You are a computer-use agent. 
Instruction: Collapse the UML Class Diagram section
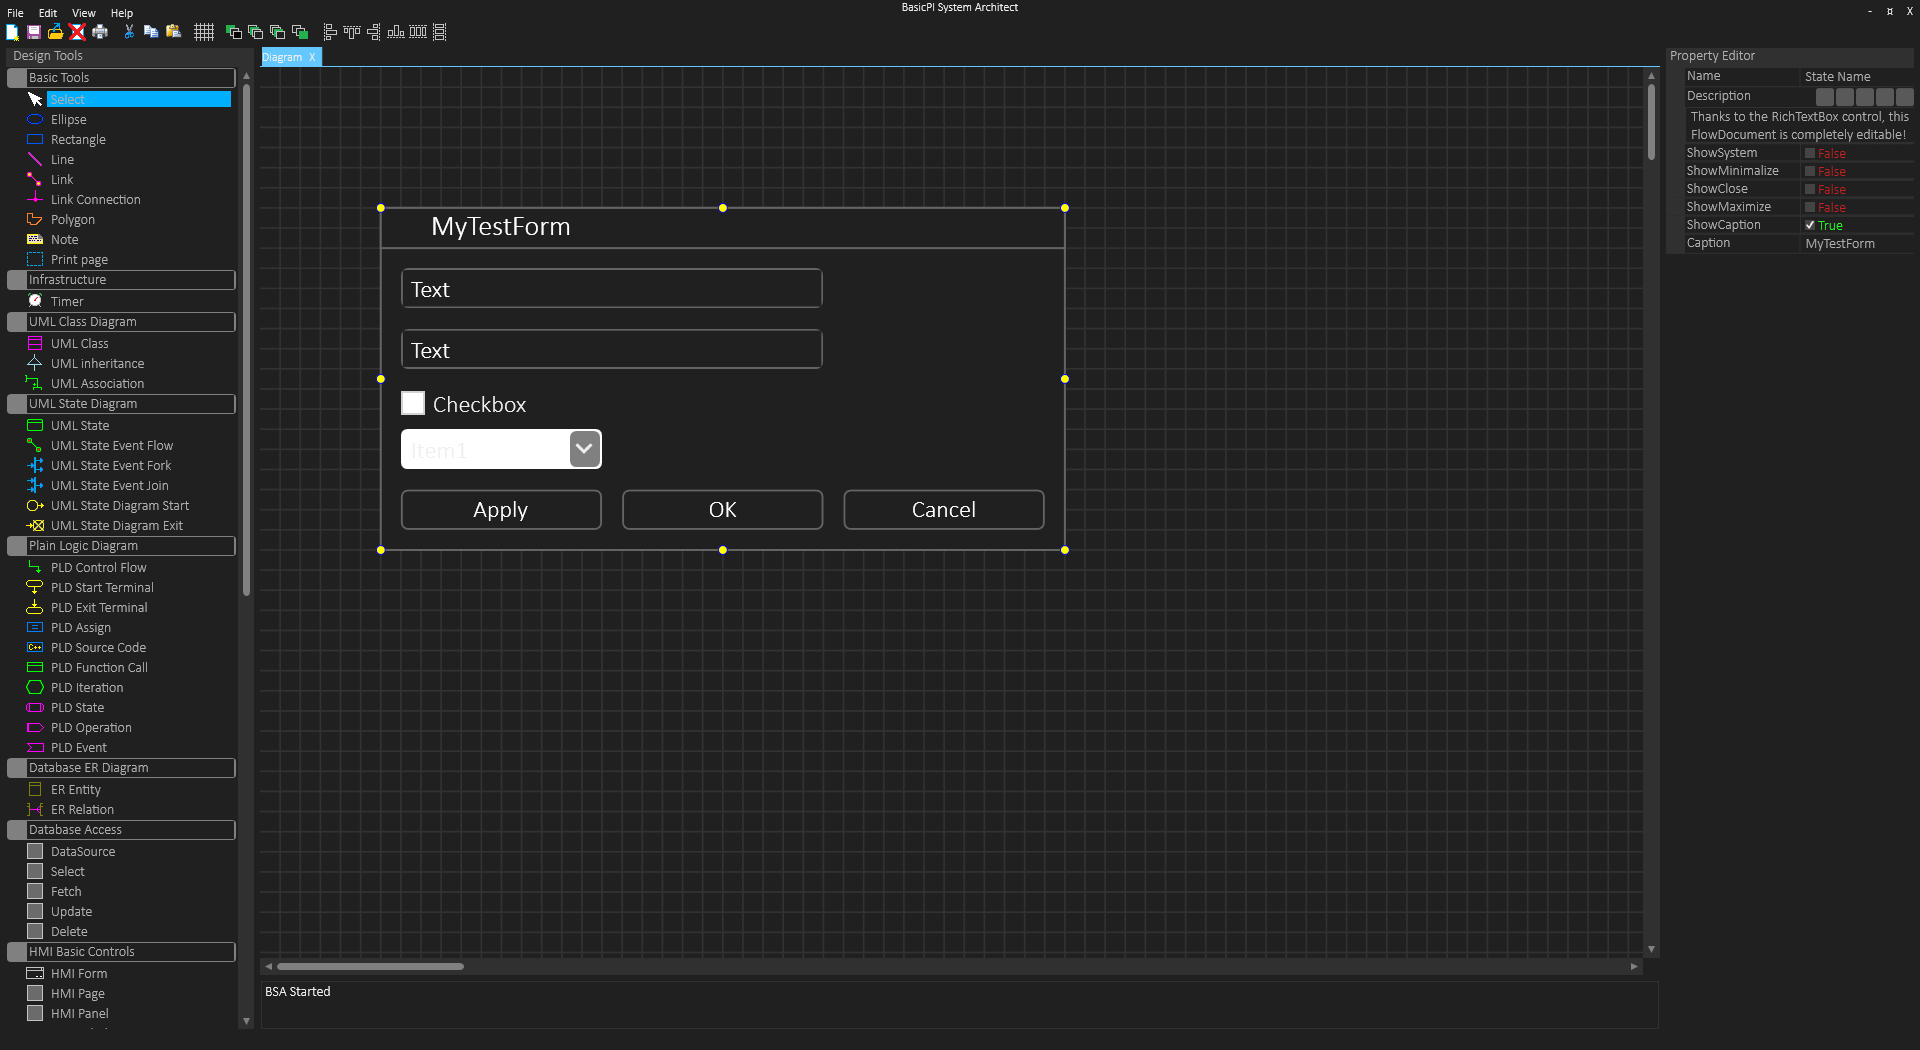click(121, 321)
